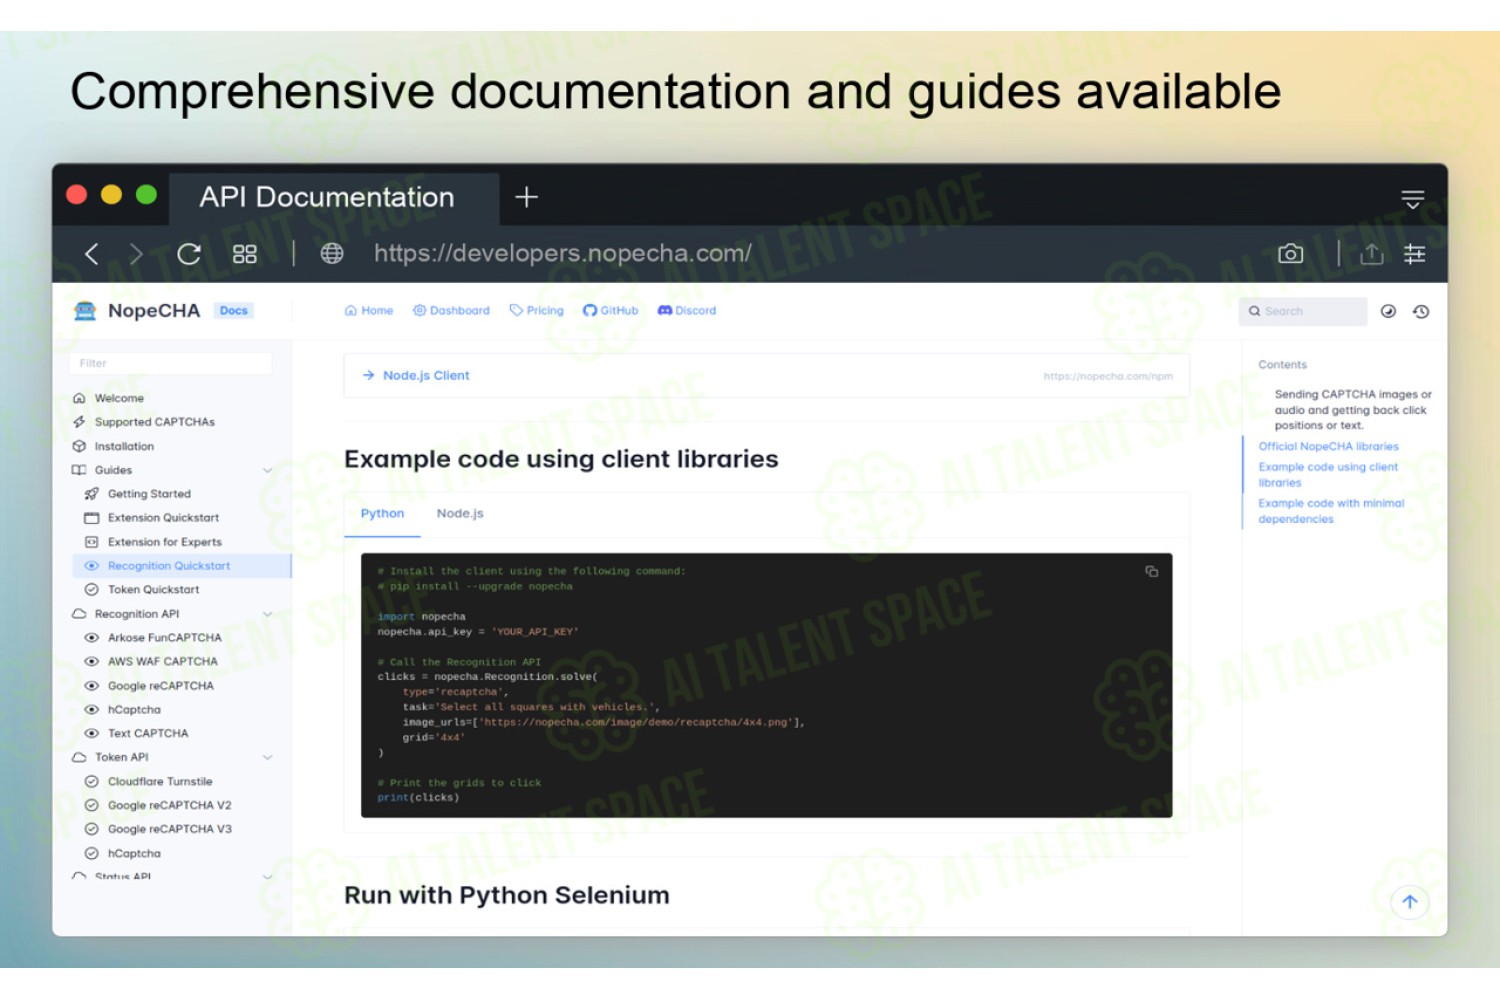Switch to the Node.js code tab
Viewport: 1500px width, 1000px height.
tap(460, 514)
